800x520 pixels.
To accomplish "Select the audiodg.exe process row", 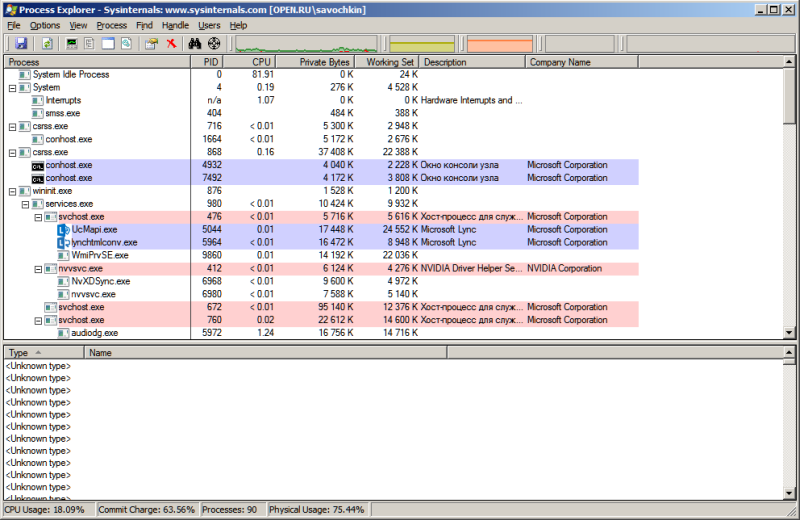I will 321,333.
